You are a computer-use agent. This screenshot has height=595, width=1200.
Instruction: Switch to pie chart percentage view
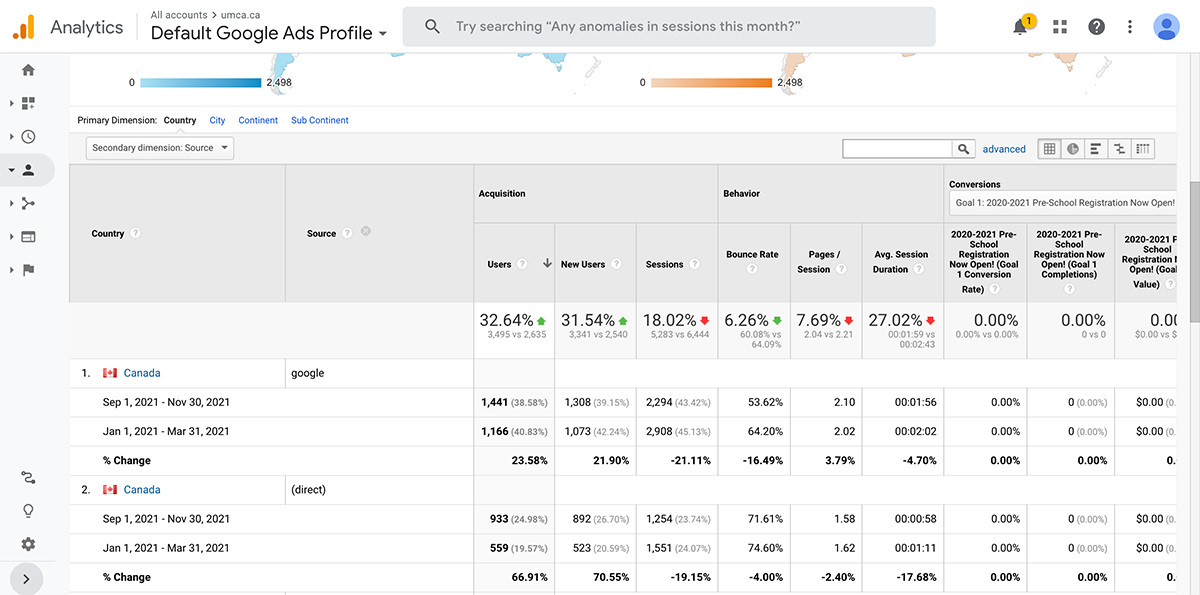point(1073,149)
